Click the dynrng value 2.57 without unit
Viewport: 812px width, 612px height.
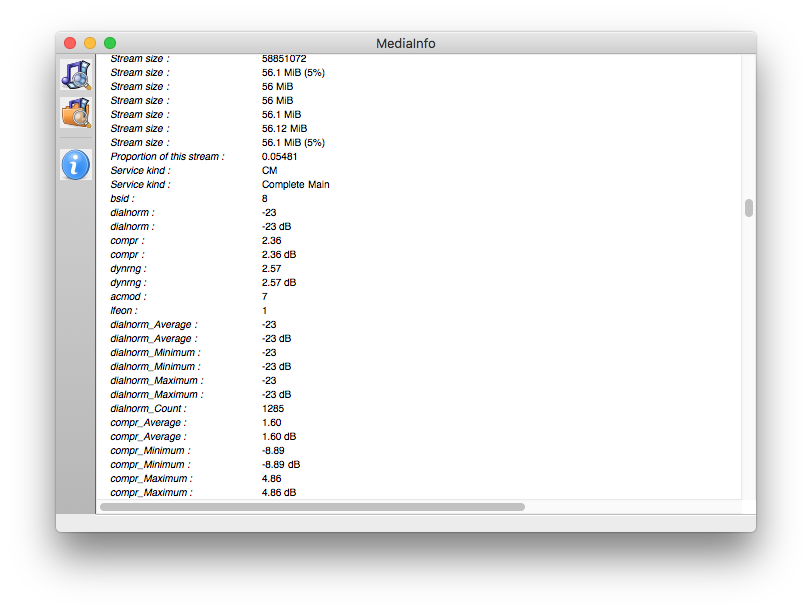tap(271, 268)
